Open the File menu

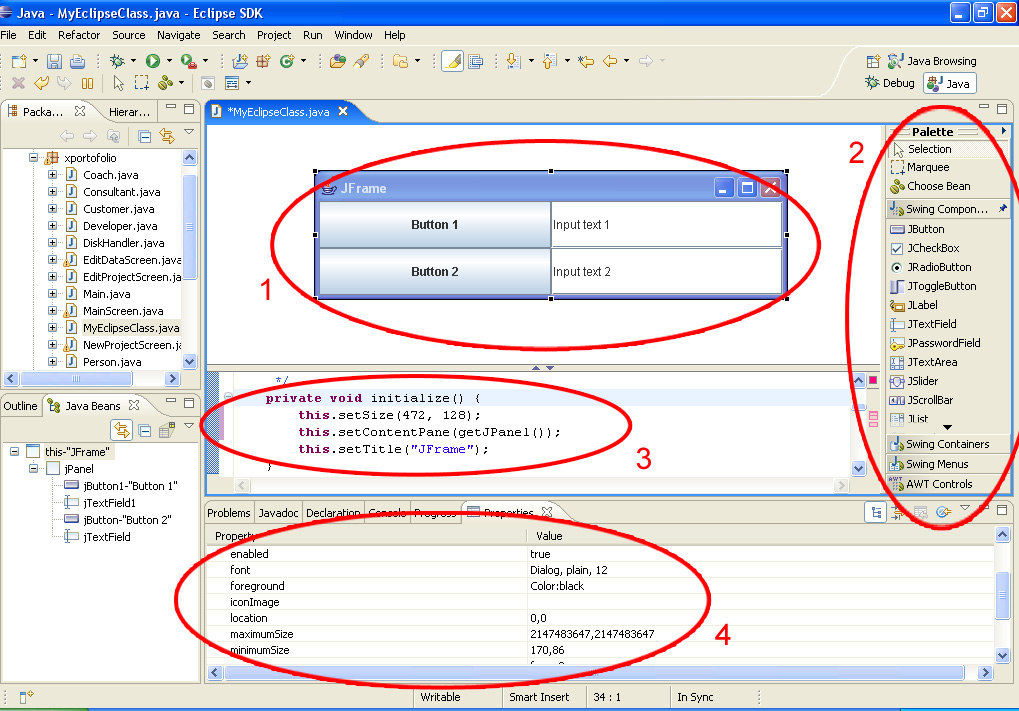8,35
